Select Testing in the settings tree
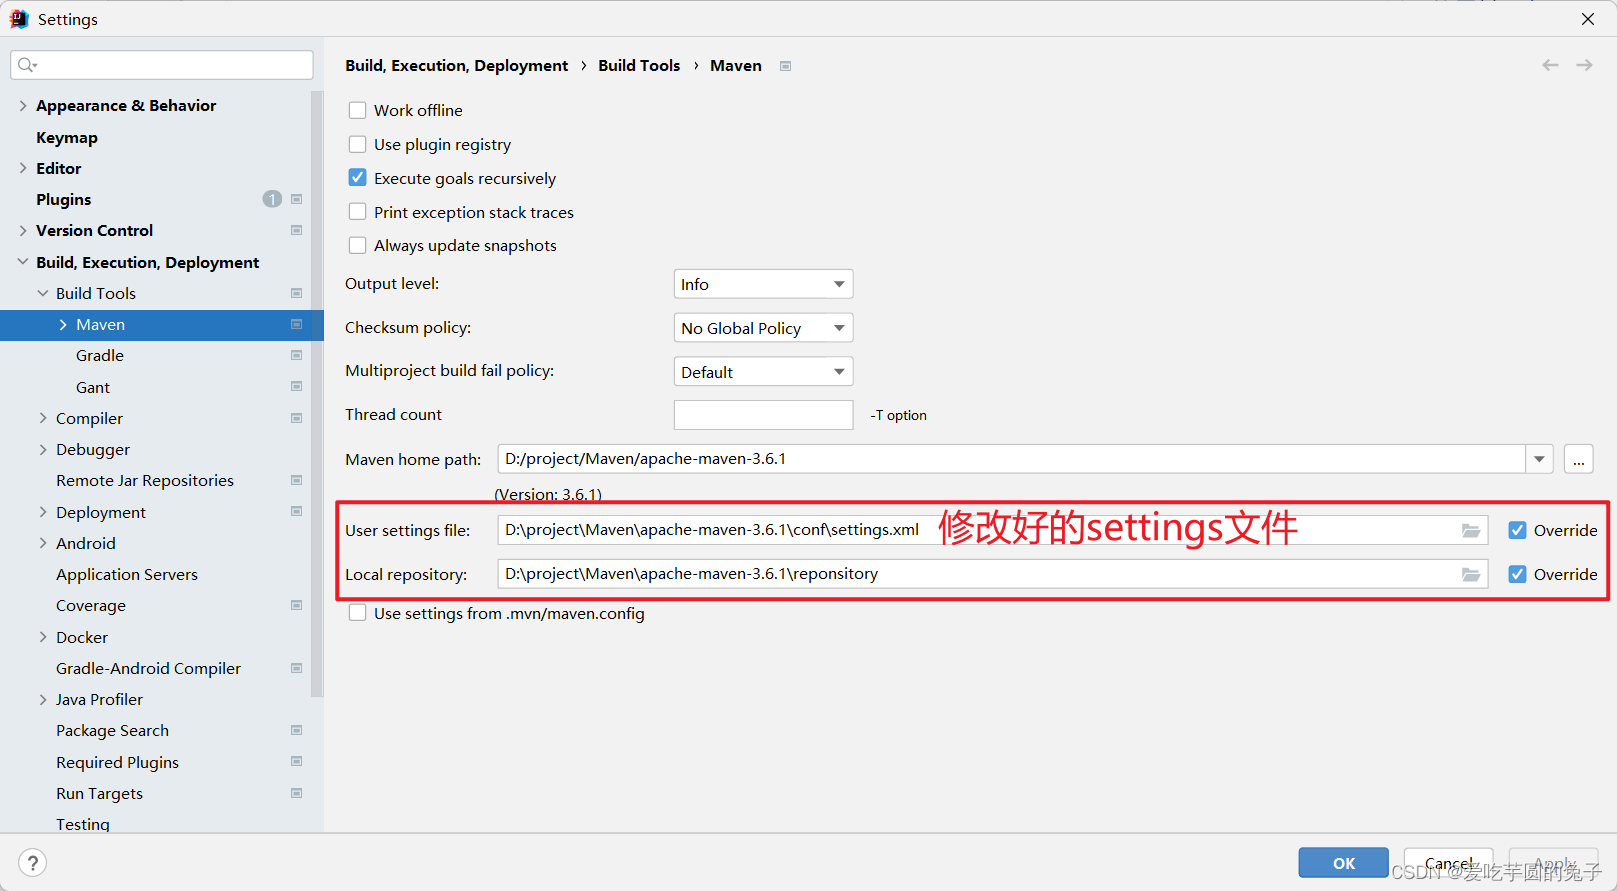 (x=83, y=824)
